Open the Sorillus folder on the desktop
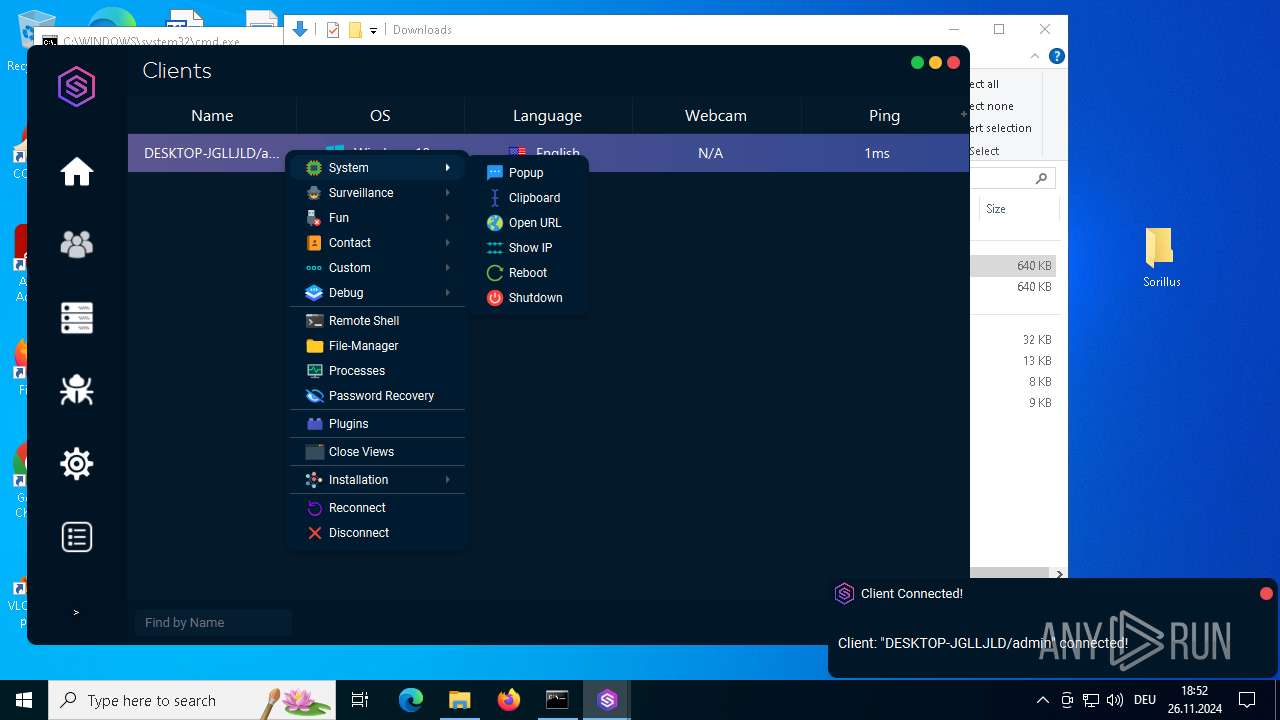The width and height of the screenshot is (1280, 720). (x=1161, y=258)
